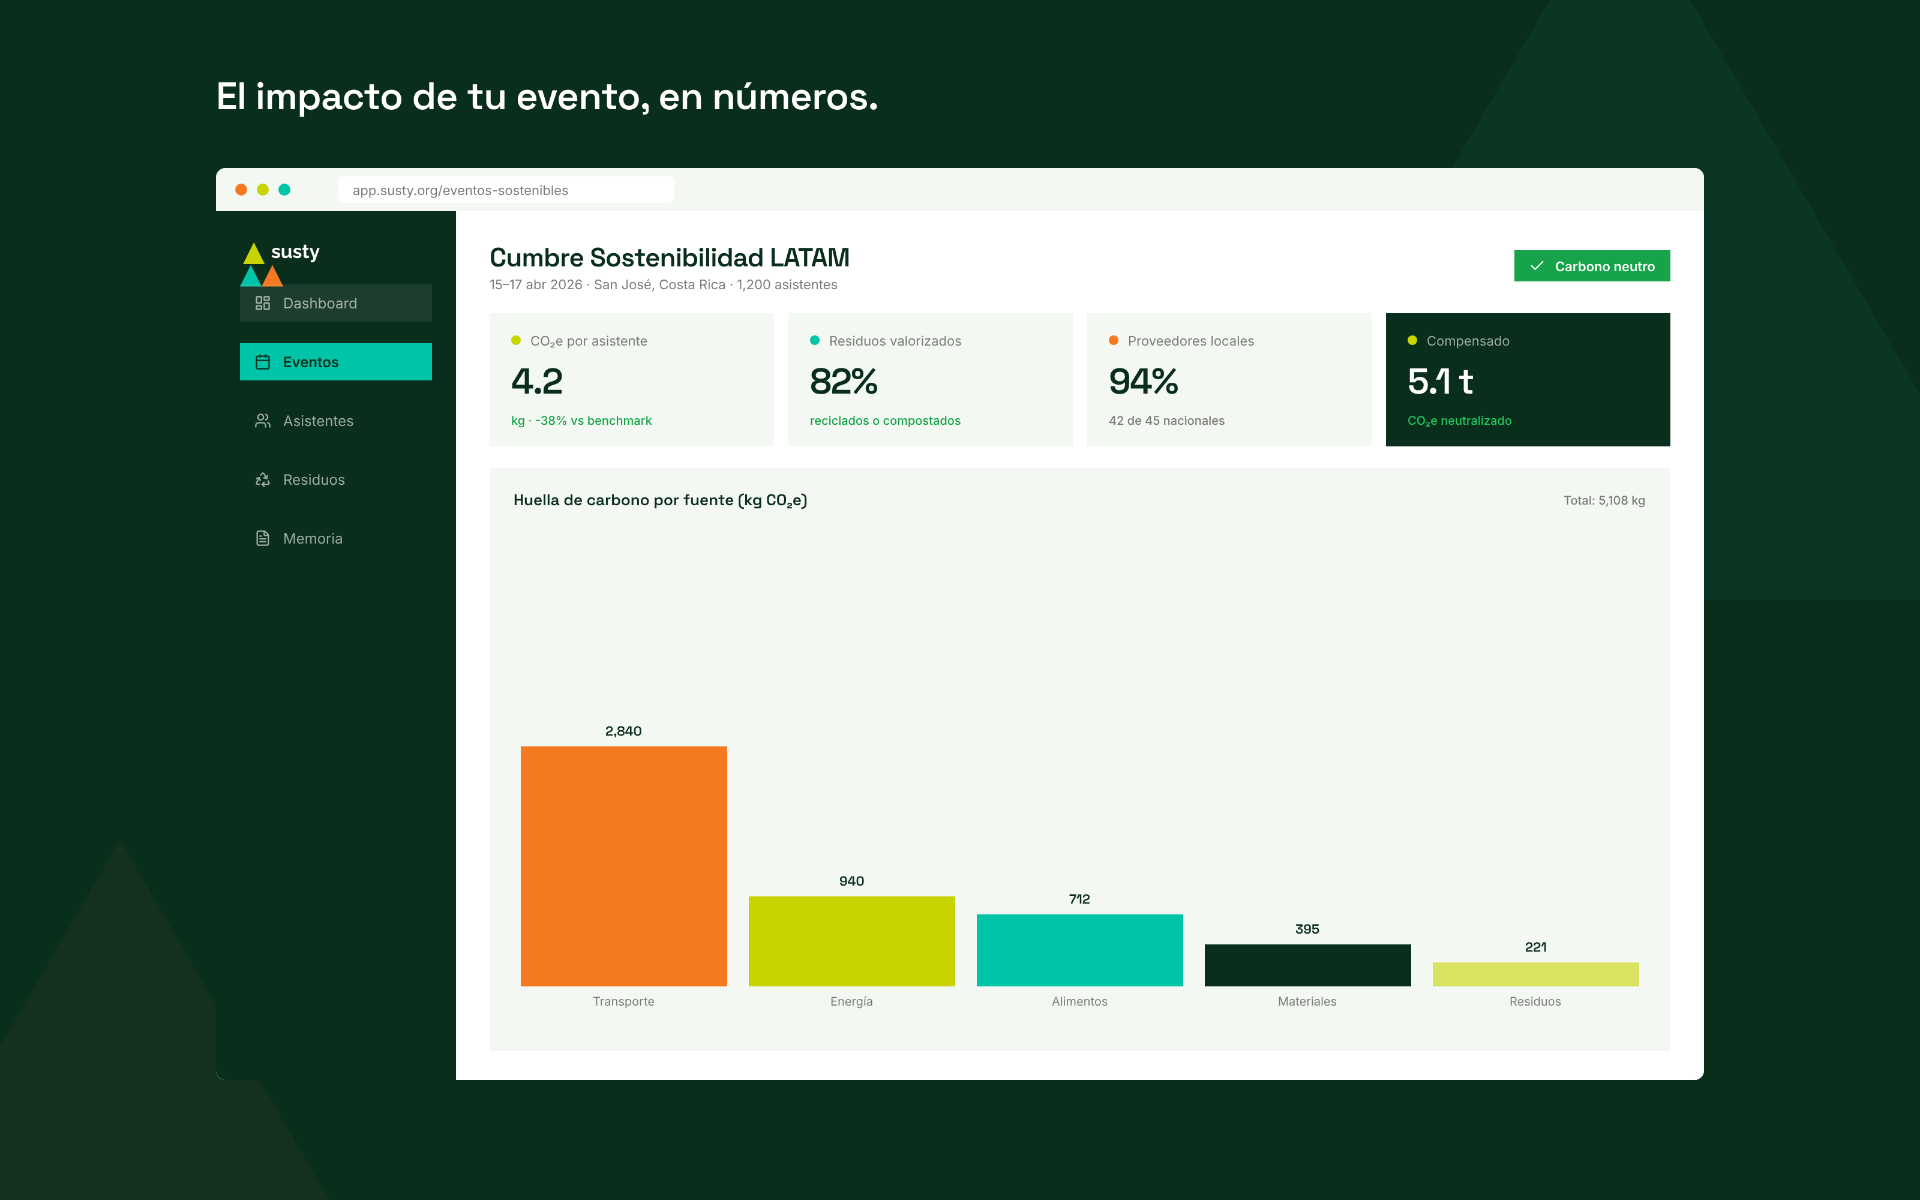Image resolution: width=1920 pixels, height=1200 pixels.
Task: Select the Residuos valorizados card
Action: click(x=930, y=380)
